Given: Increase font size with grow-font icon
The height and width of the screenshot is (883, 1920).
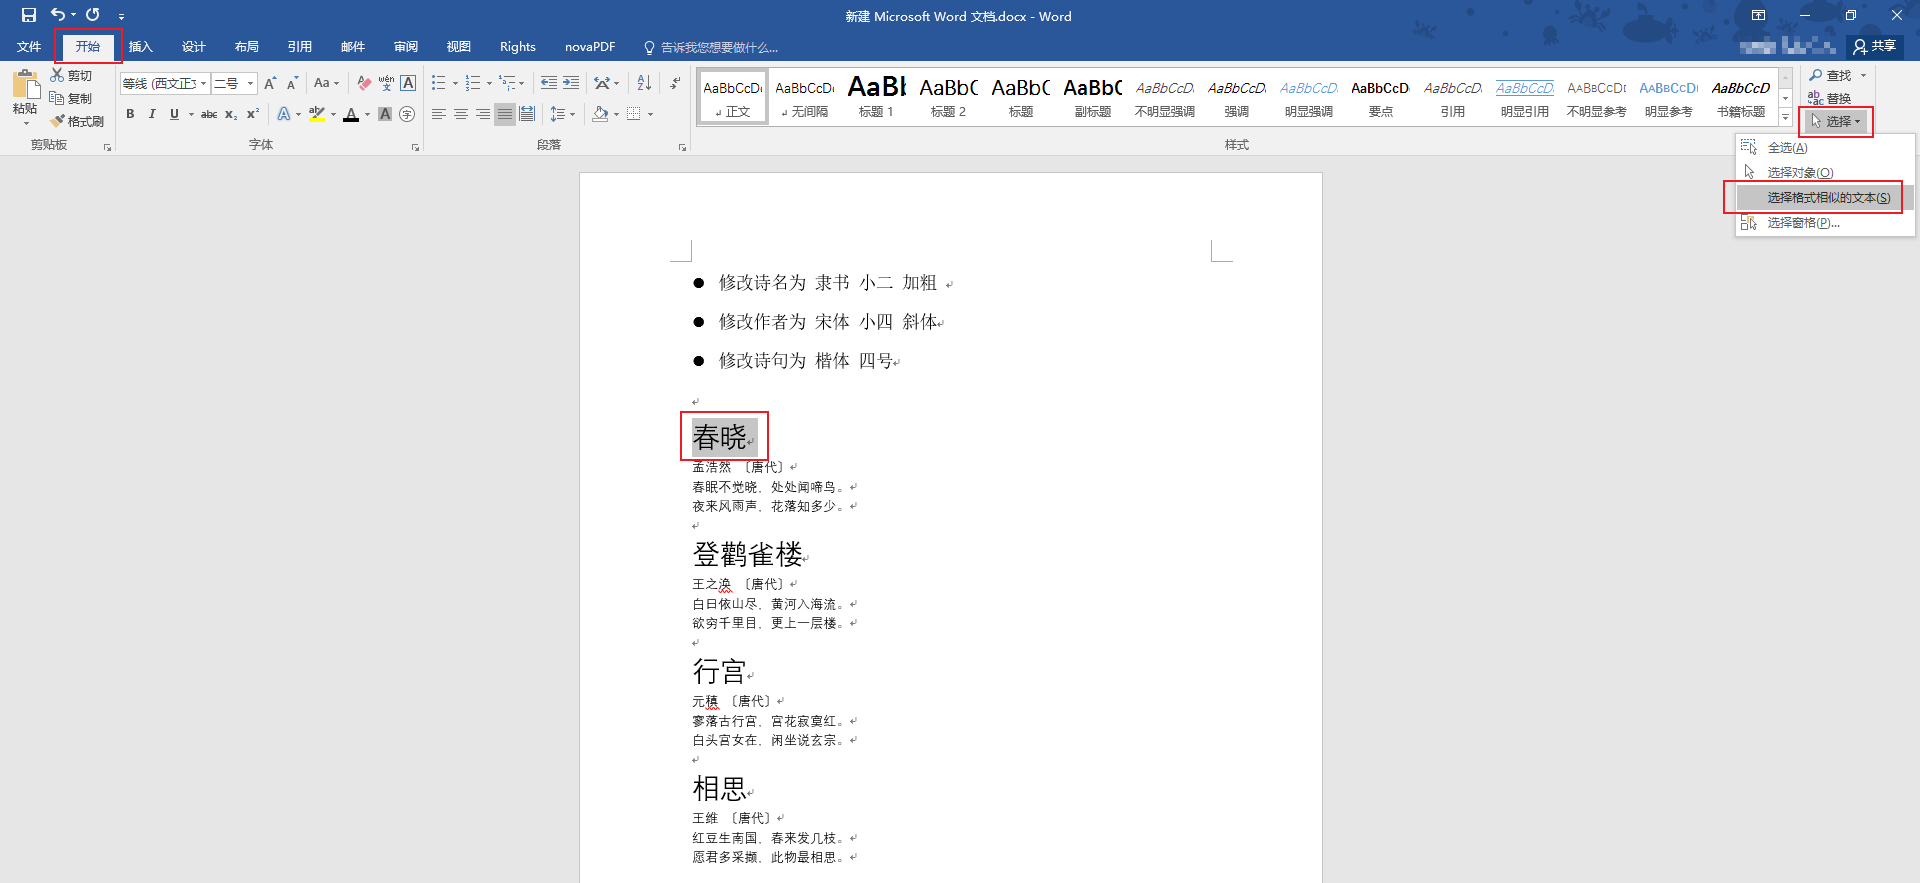Looking at the screenshot, I should [x=270, y=83].
